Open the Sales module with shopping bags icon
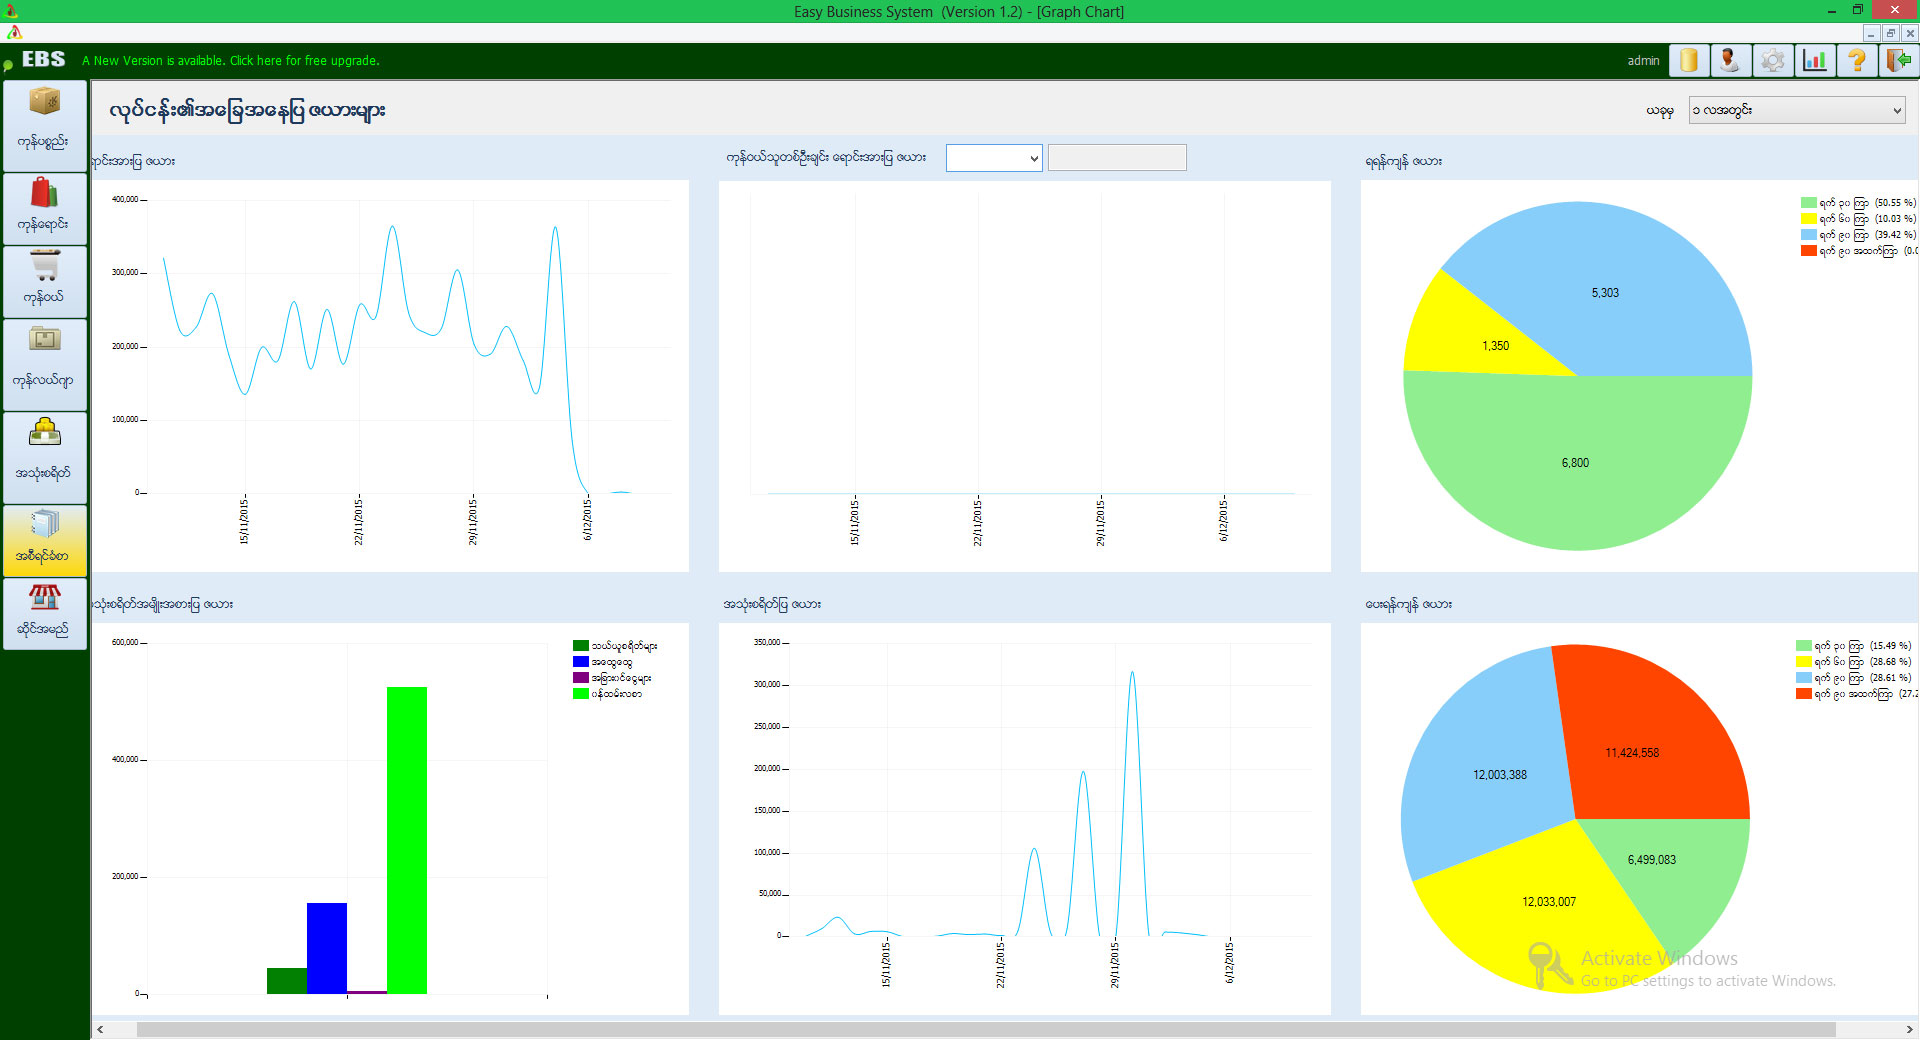 pos(44,209)
